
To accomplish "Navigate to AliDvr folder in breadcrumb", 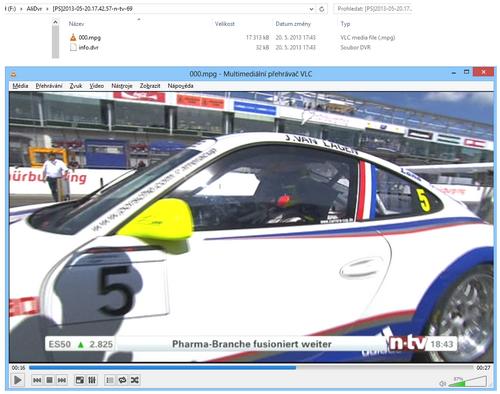I will pyautogui.click(x=34, y=9).
